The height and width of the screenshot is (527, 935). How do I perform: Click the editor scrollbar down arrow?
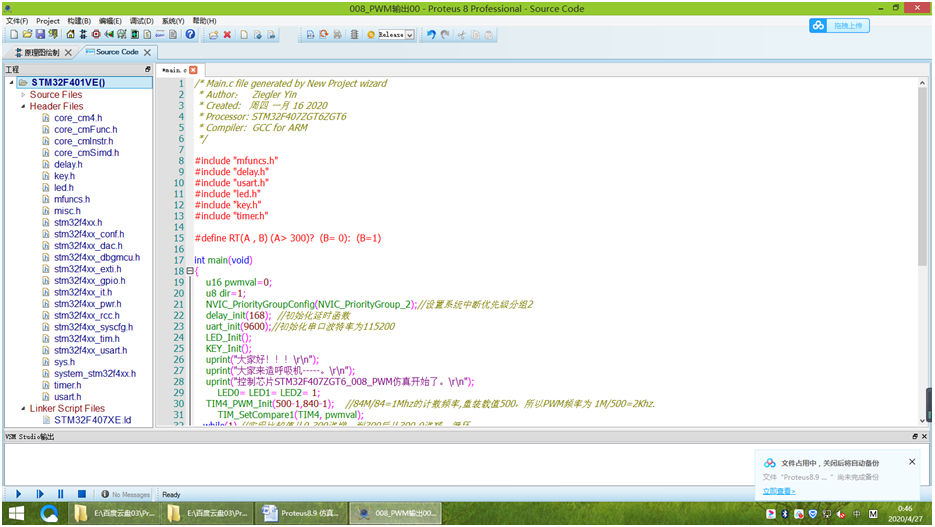coord(922,420)
